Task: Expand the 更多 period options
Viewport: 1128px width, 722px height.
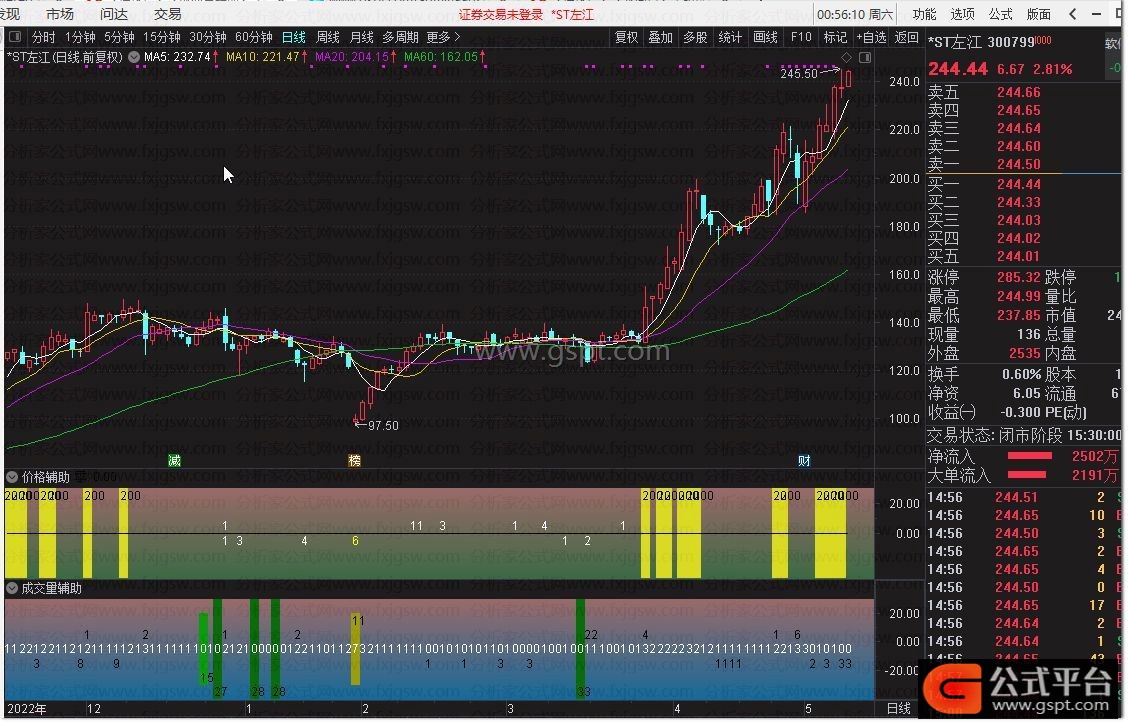Action: coord(443,37)
